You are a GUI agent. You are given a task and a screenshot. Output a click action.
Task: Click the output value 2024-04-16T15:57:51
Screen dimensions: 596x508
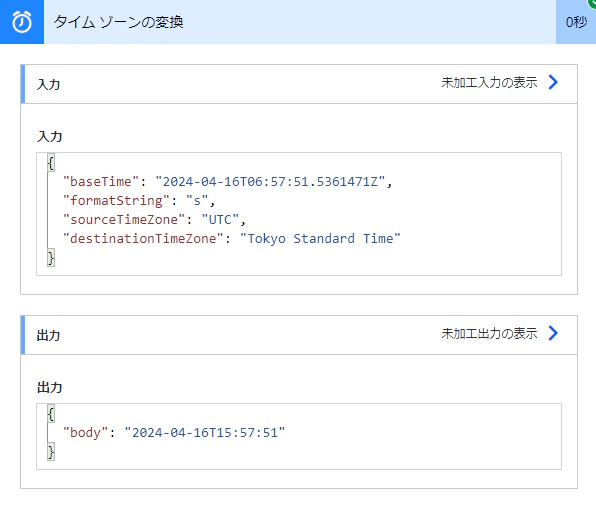pos(205,433)
